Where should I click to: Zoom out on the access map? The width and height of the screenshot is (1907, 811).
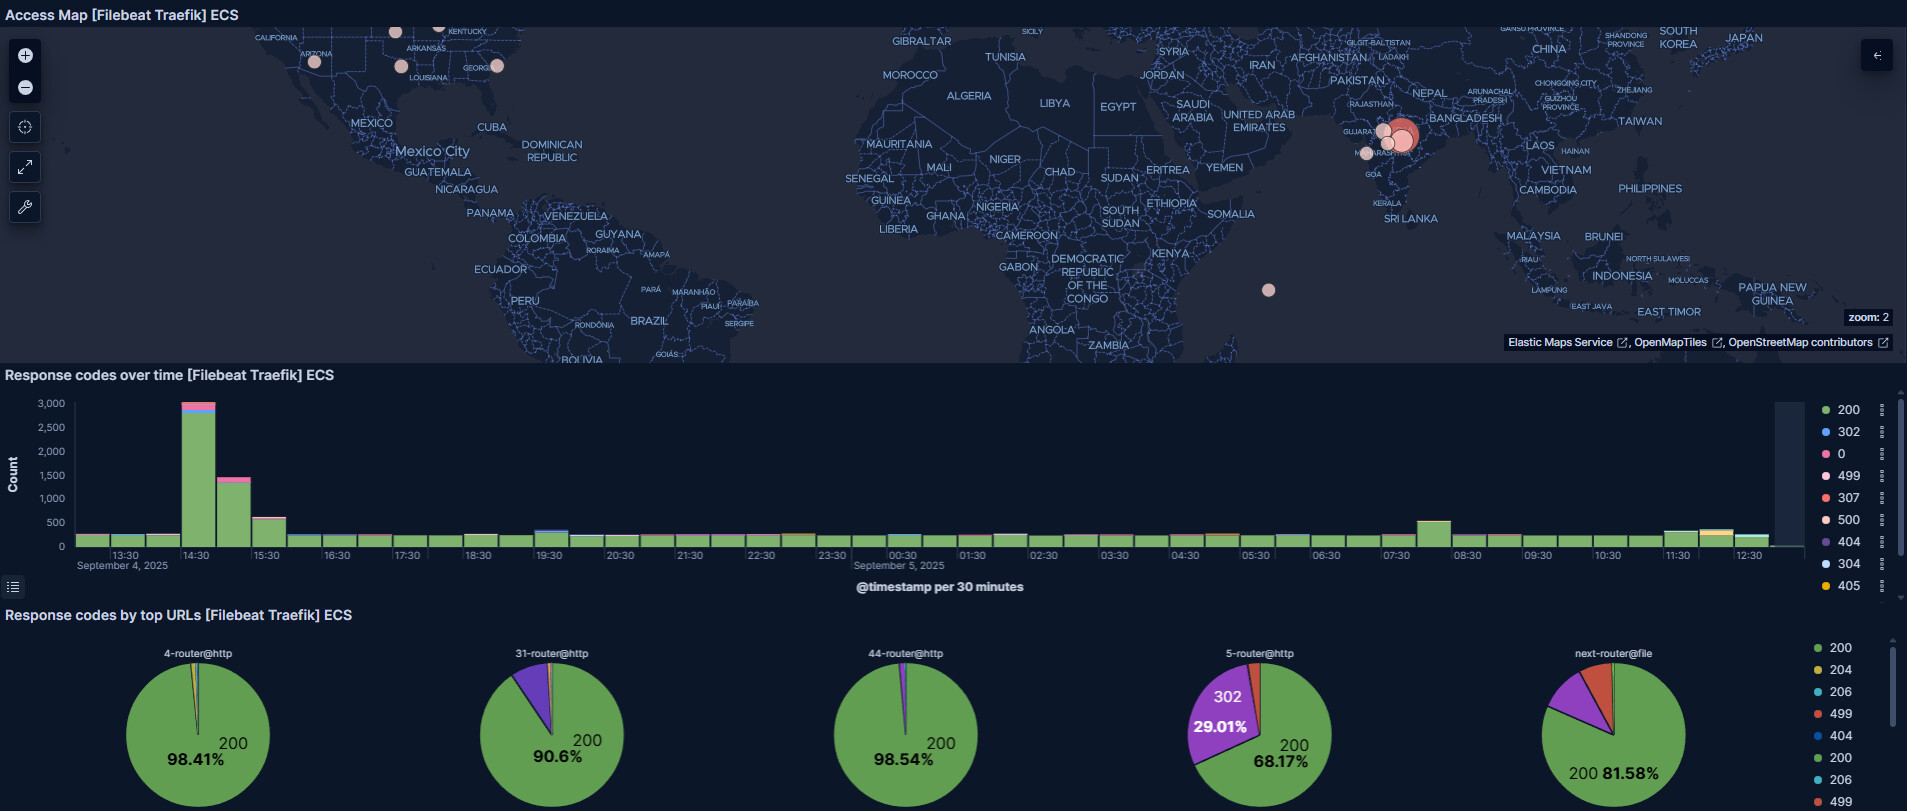25,88
